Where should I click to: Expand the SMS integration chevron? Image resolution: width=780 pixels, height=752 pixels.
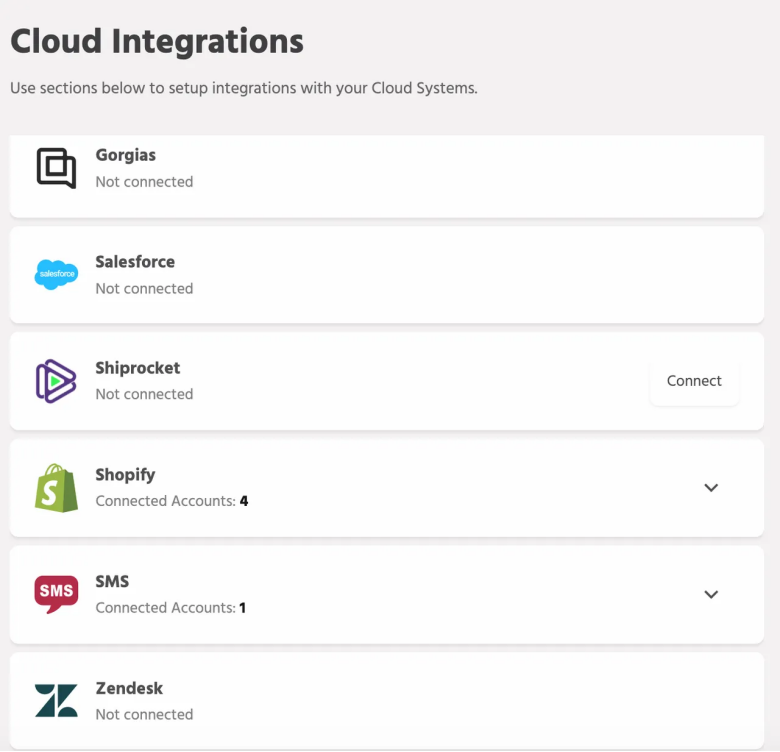711,594
